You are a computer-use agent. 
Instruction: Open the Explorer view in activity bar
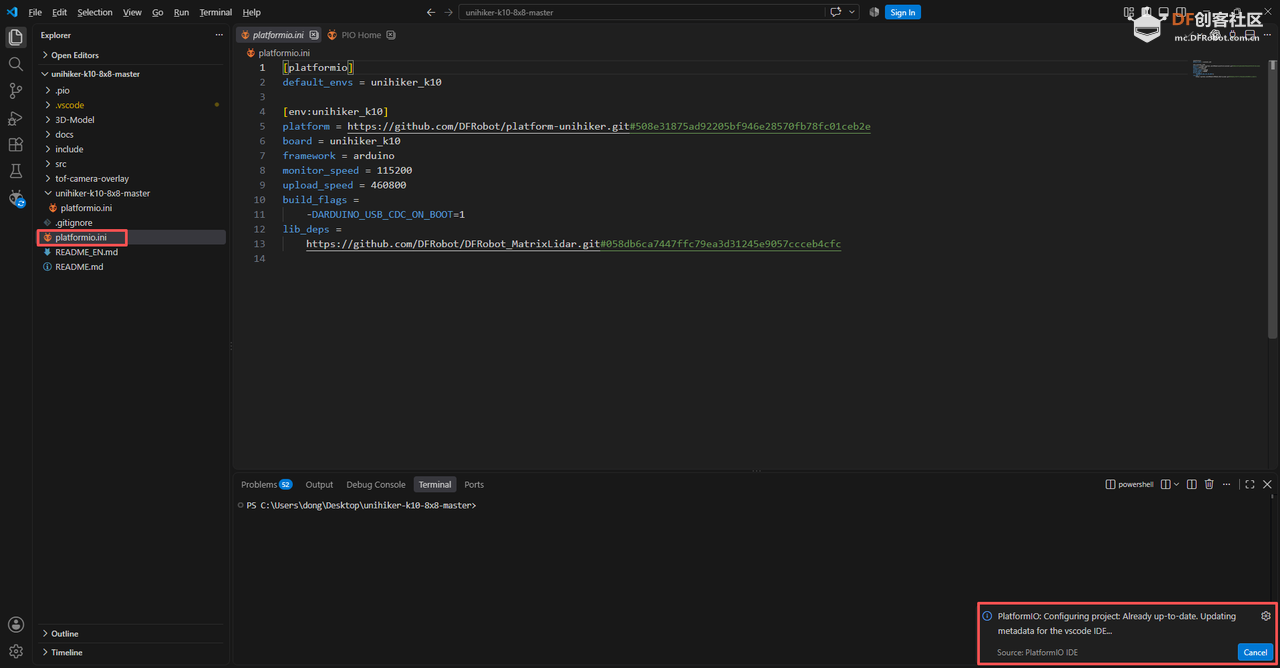pyautogui.click(x=16, y=38)
